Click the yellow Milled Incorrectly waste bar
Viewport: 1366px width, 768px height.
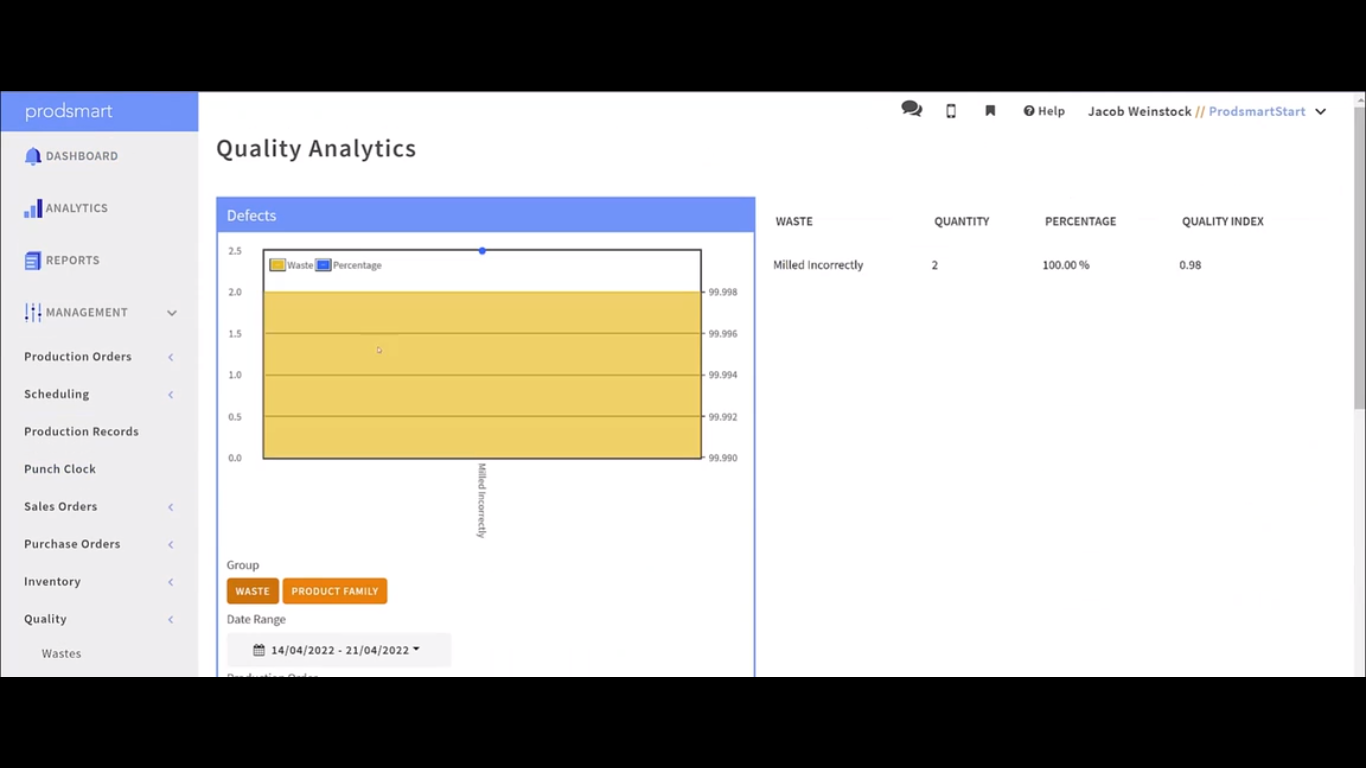(x=482, y=375)
